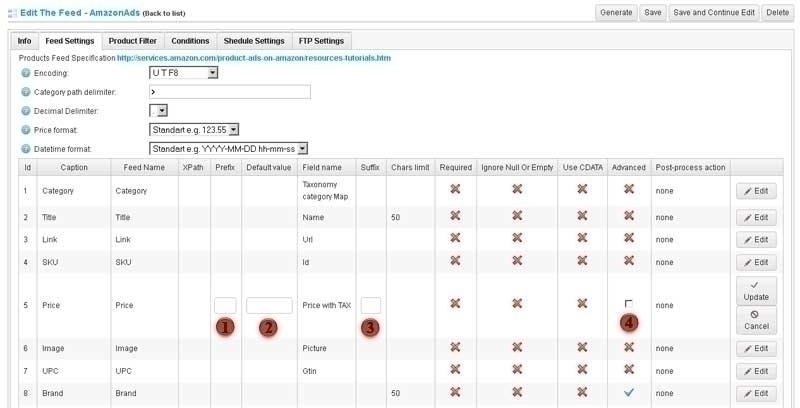Switch to the FTP Settings tab
Viewport: 800px width, 408px height.
pos(322,41)
